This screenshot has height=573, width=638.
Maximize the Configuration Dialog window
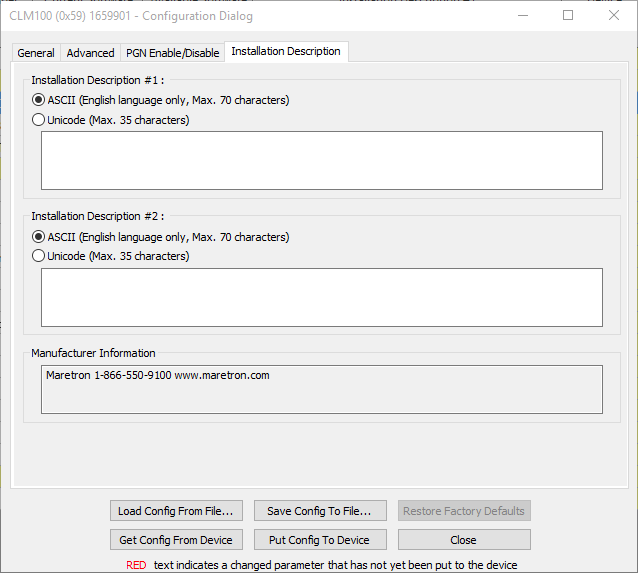click(x=568, y=15)
